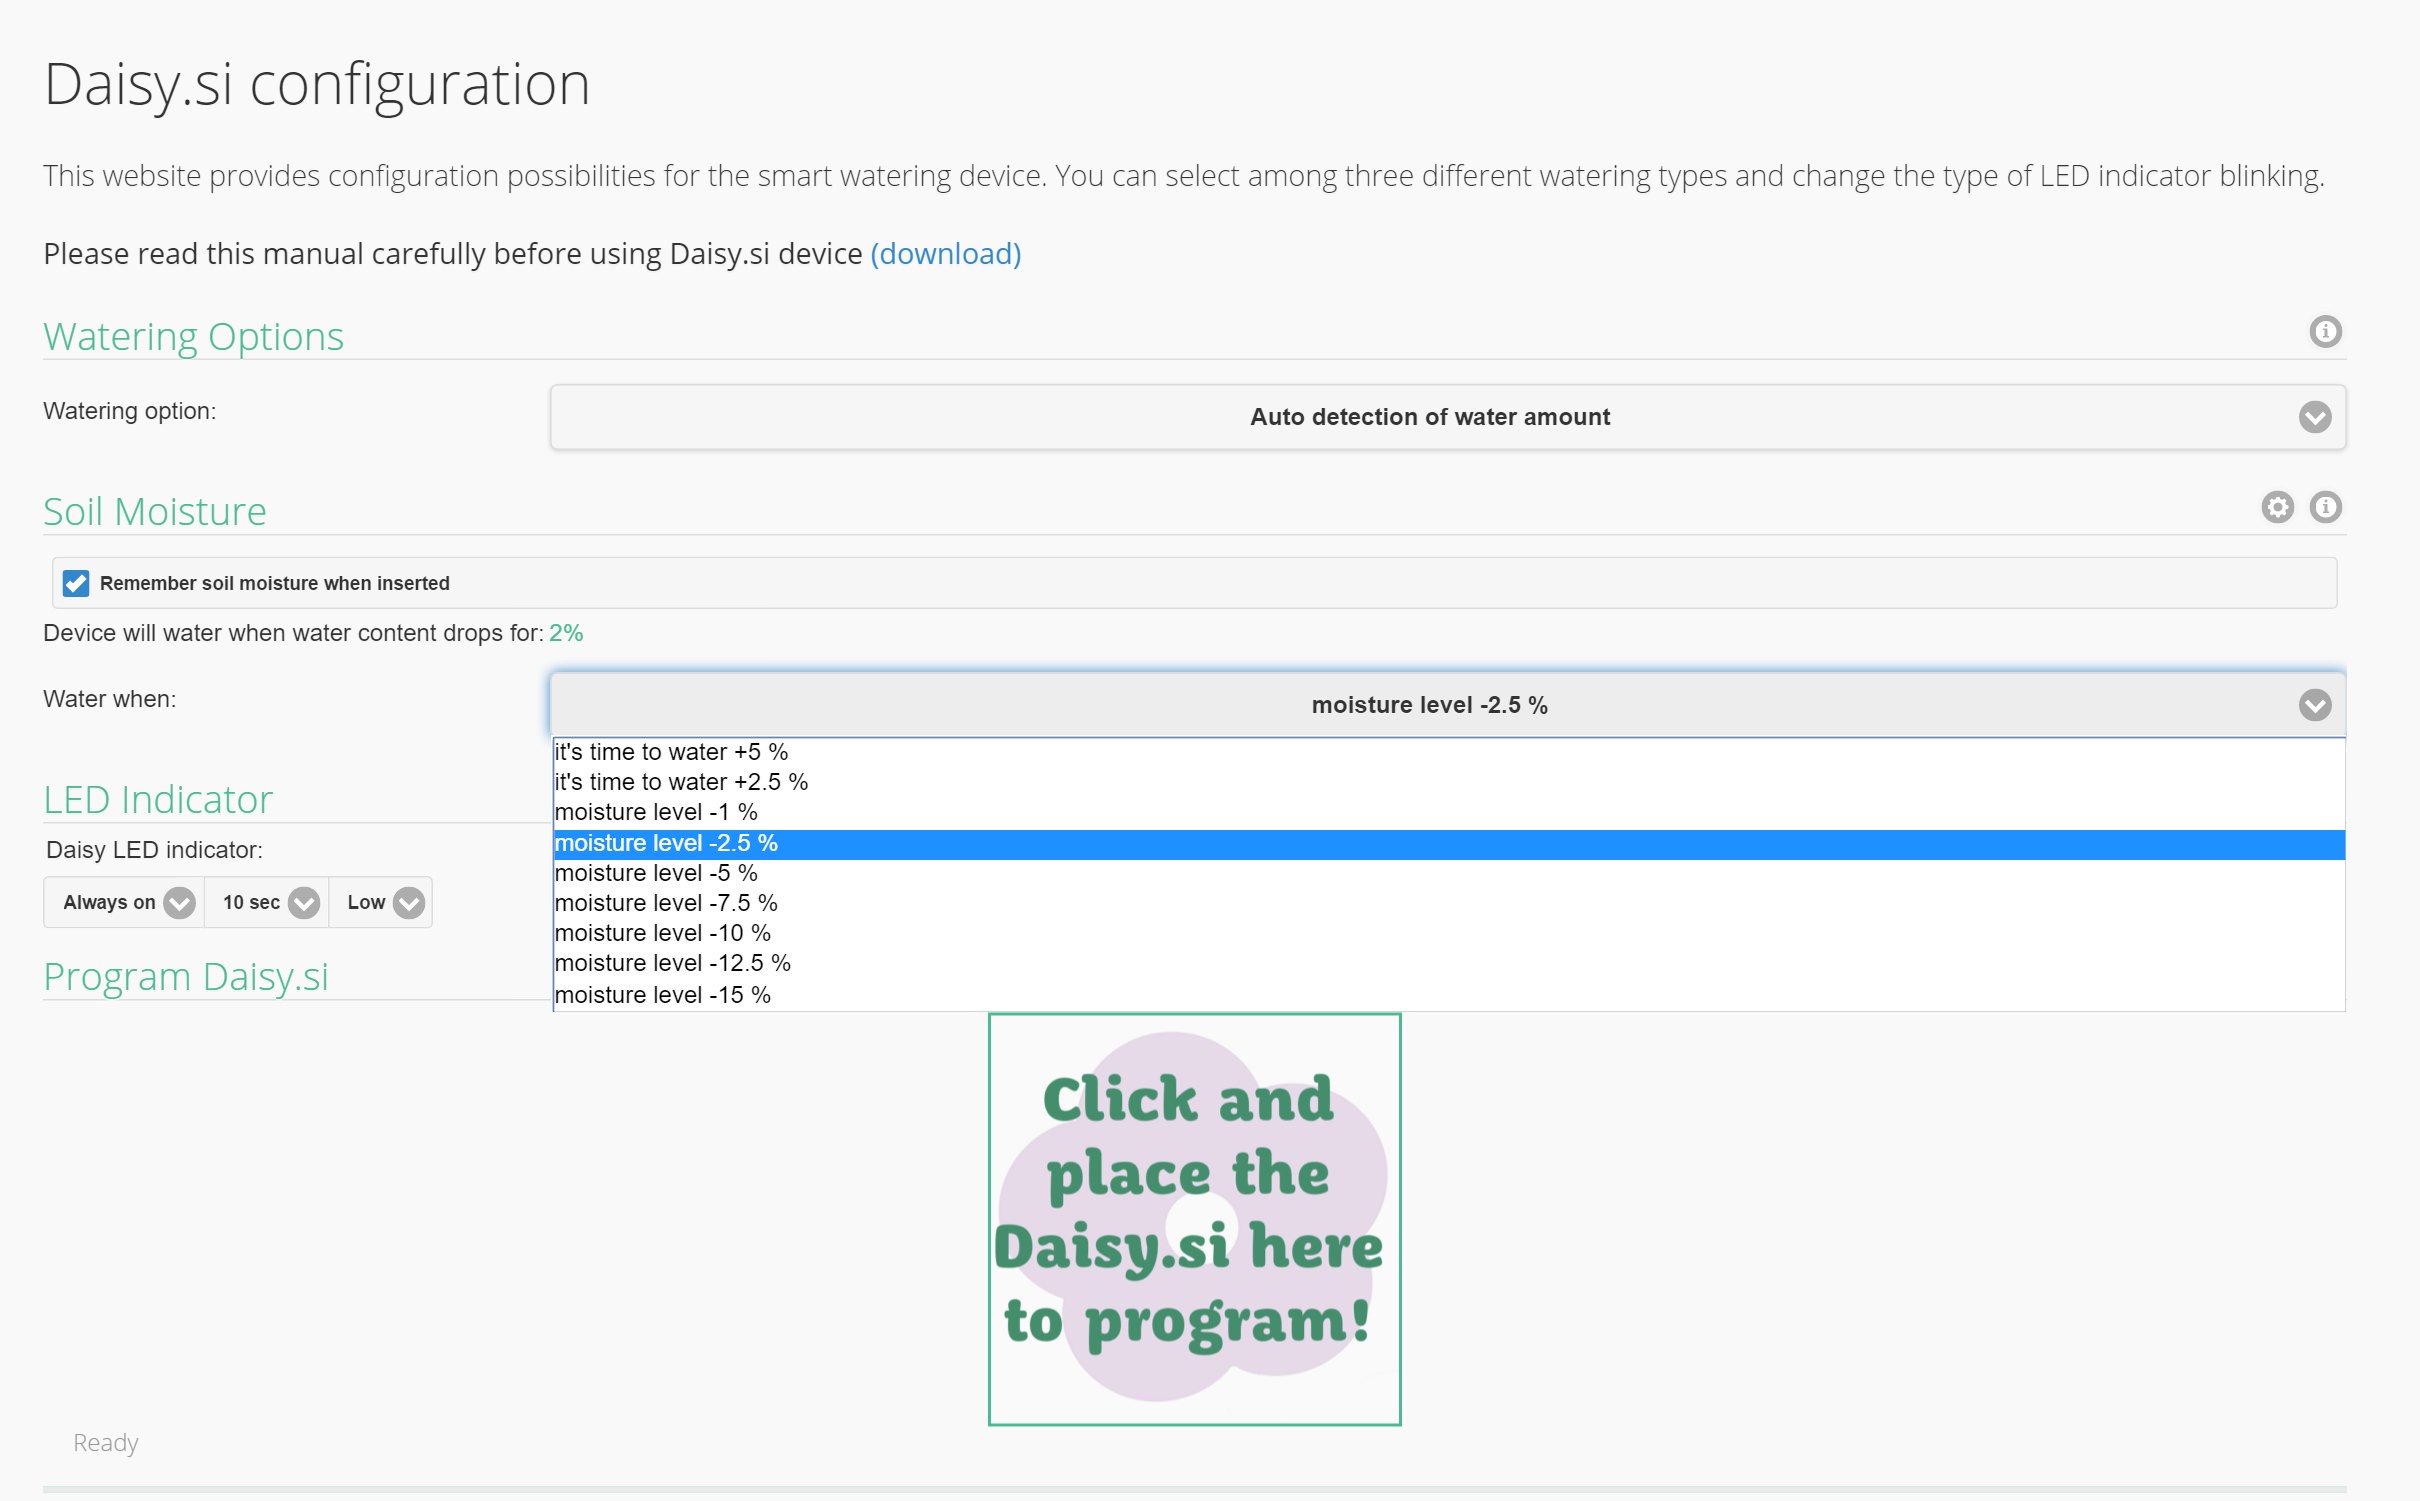Viewport: 2420px width, 1501px height.
Task: Select highlighted moisture level -2.5 % option
Action: coord(1448,844)
